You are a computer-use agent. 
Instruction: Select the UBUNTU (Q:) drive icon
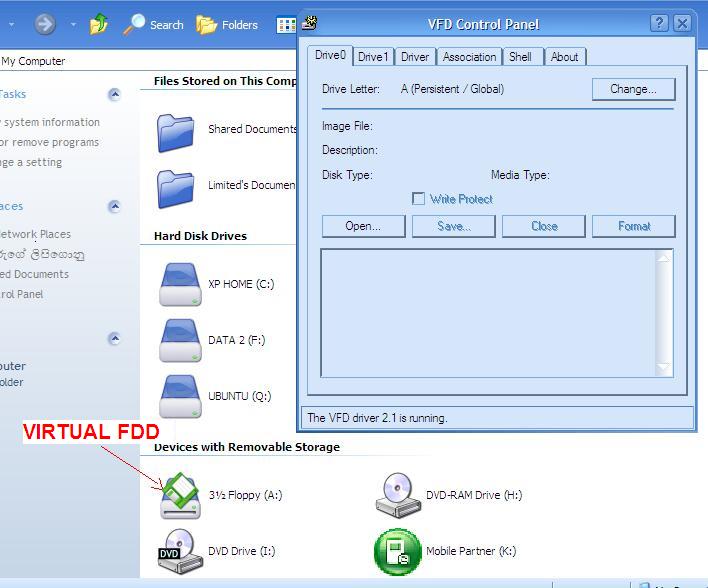180,396
